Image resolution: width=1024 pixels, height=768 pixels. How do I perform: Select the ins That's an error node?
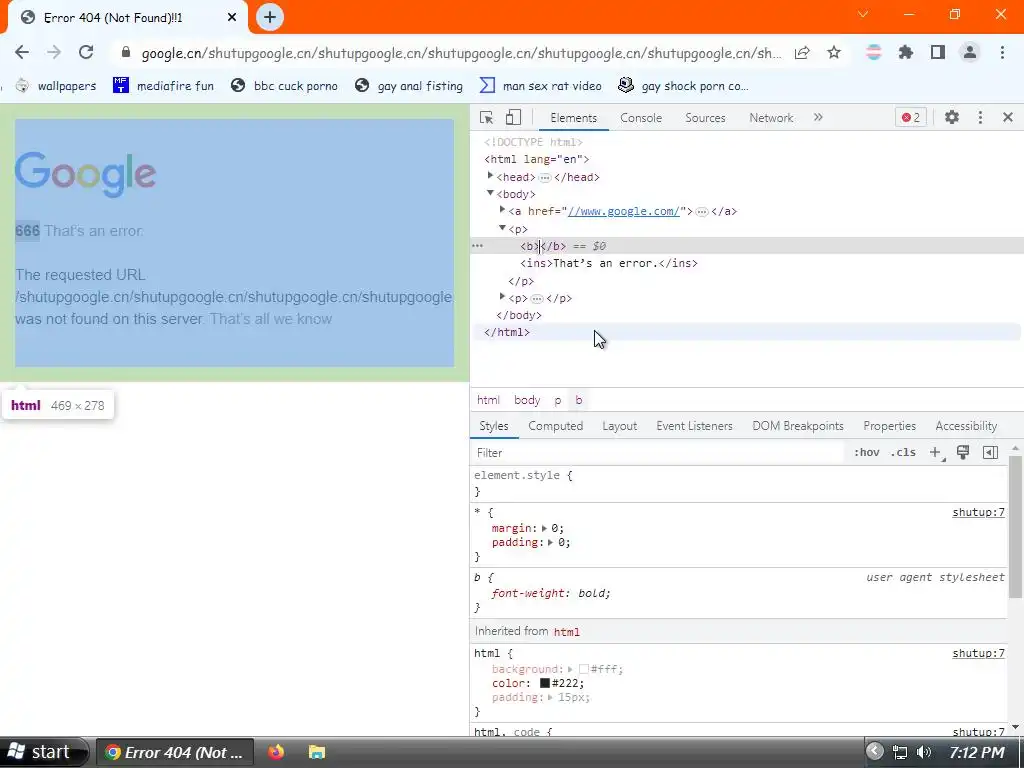pyautogui.click(x=609, y=264)
